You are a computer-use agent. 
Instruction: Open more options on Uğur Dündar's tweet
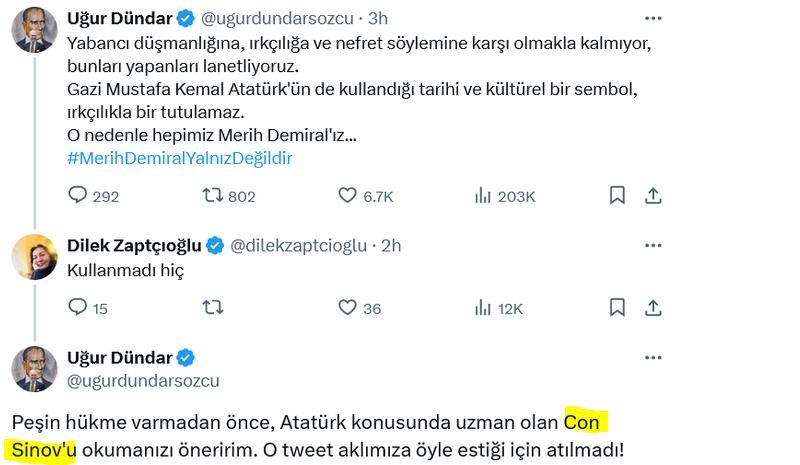click(653, 19)
